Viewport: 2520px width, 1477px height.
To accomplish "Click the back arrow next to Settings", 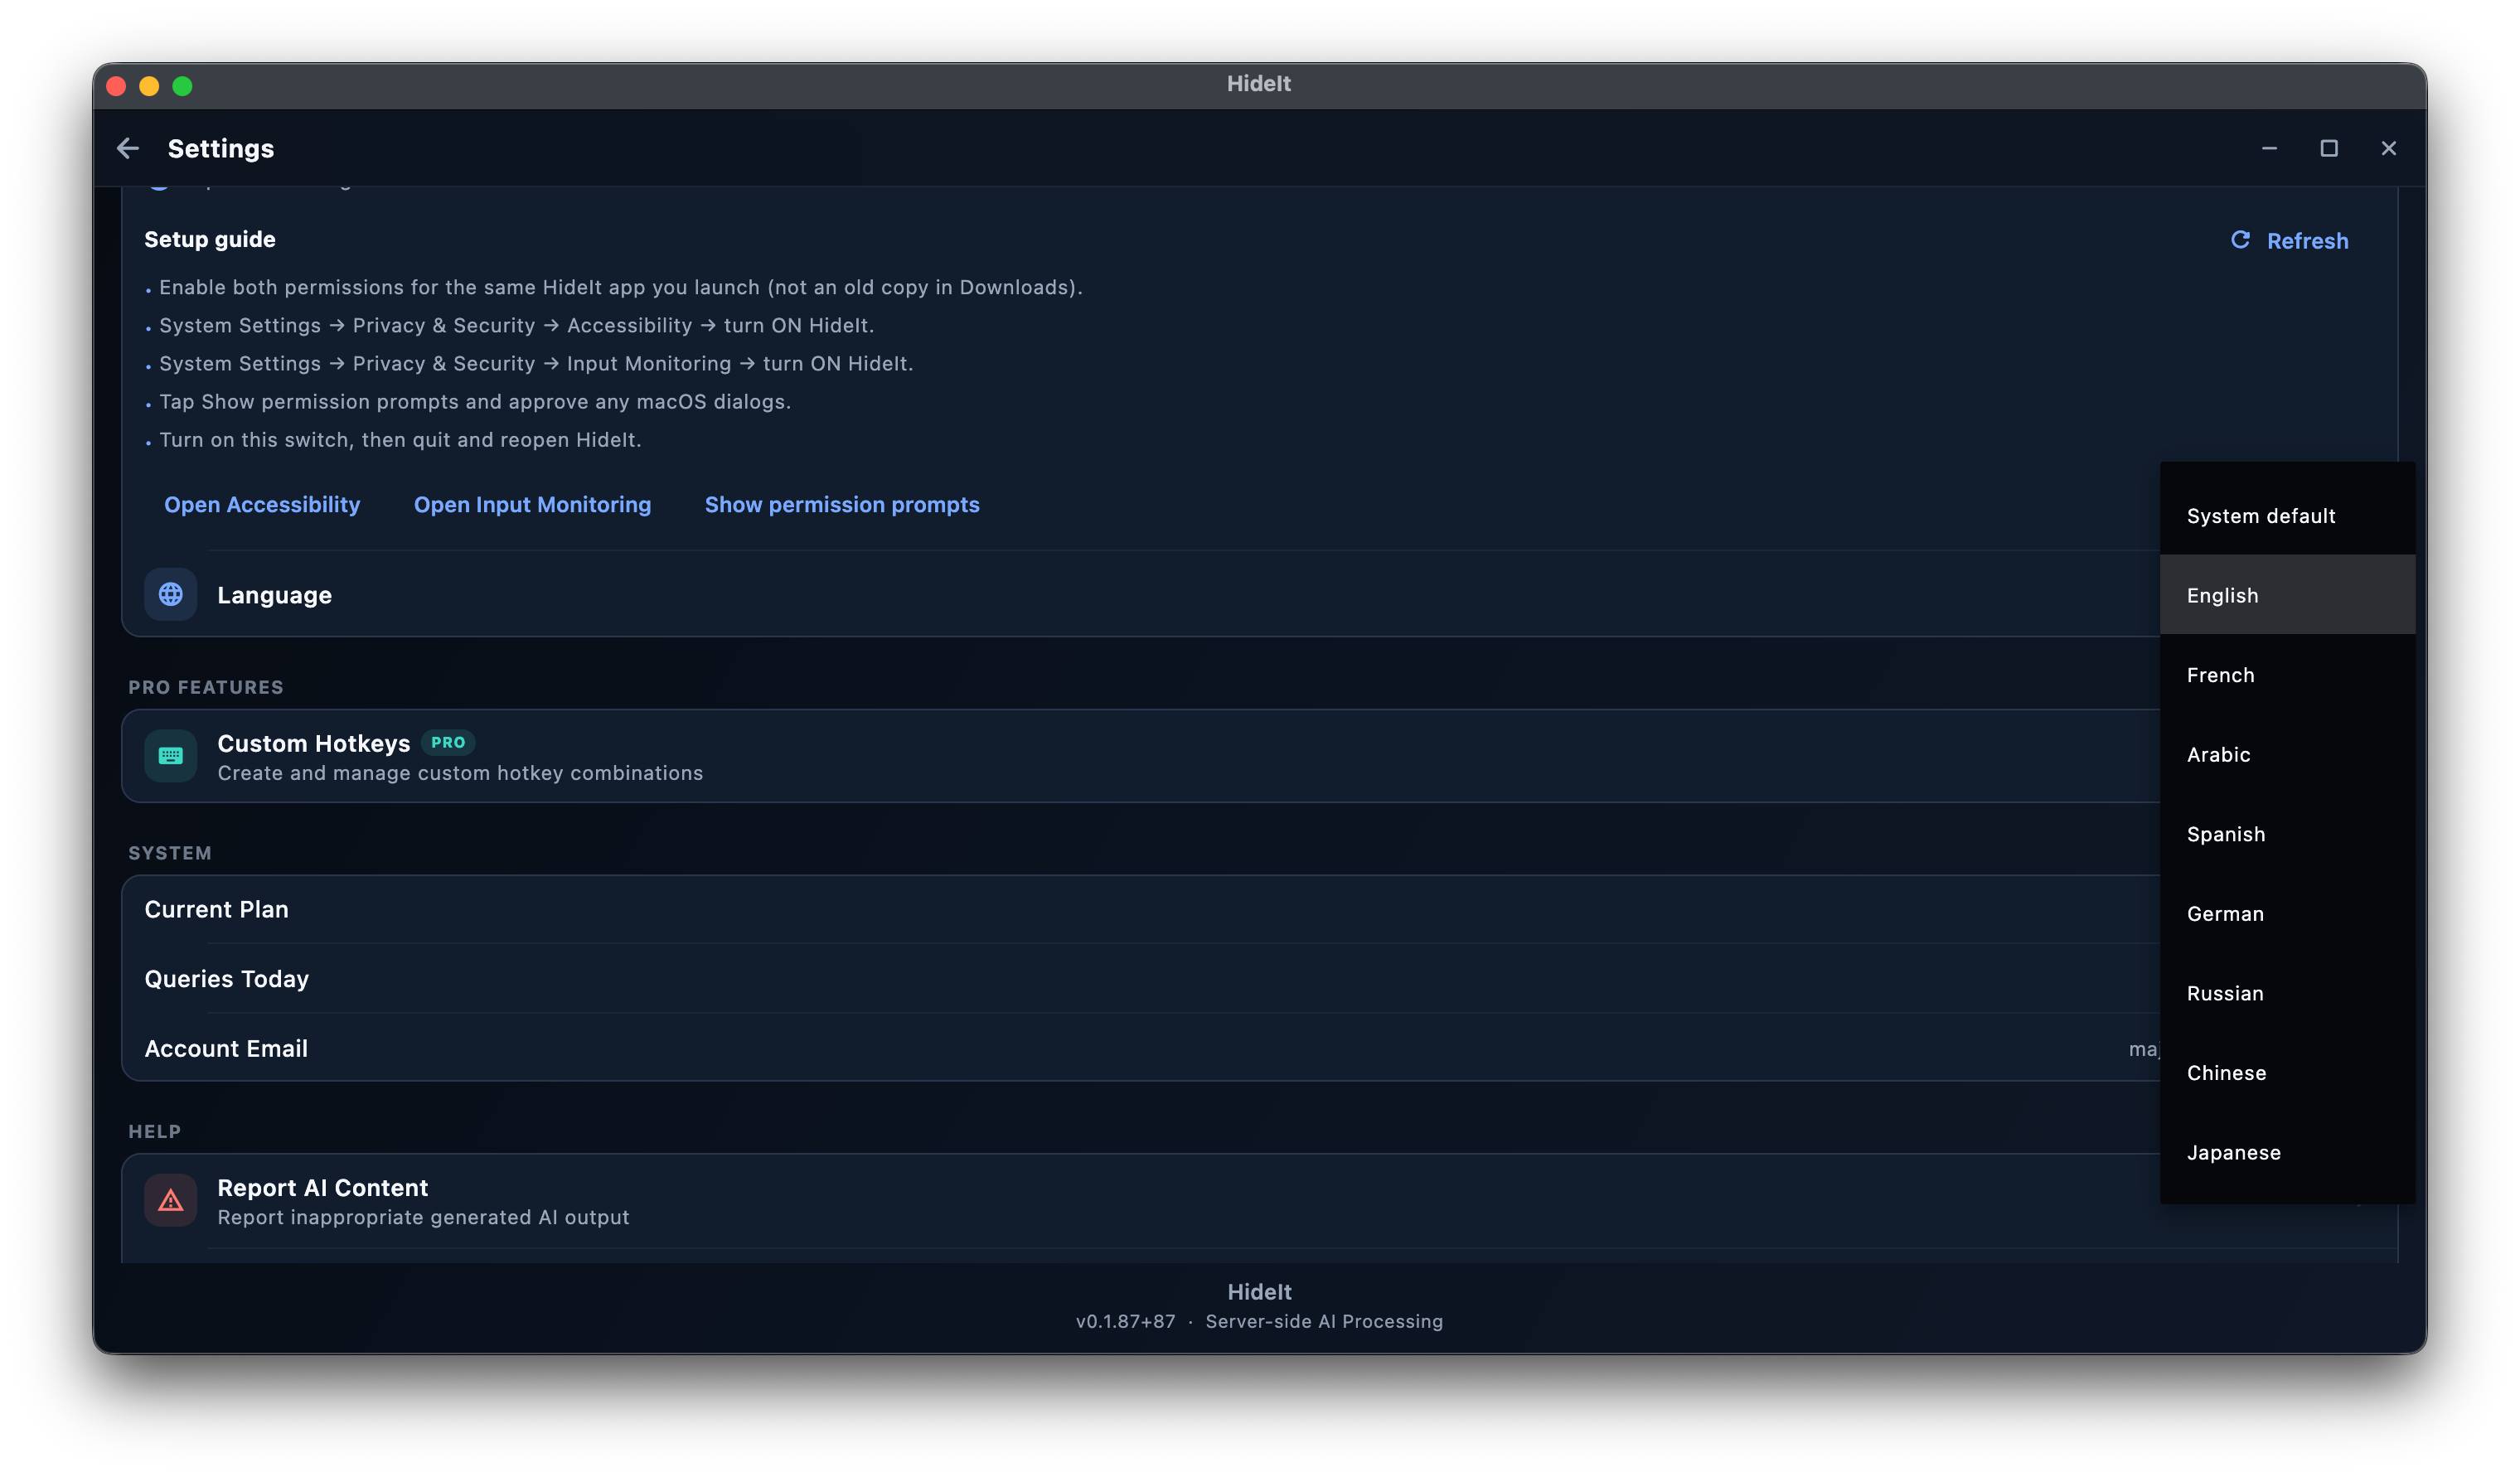I will [127, 148].
